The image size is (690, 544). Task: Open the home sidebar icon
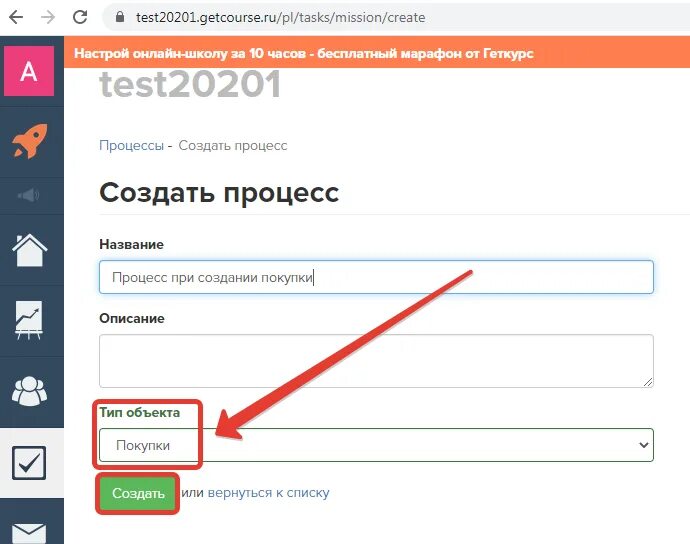pyautogui.click(x=29, y=250)
